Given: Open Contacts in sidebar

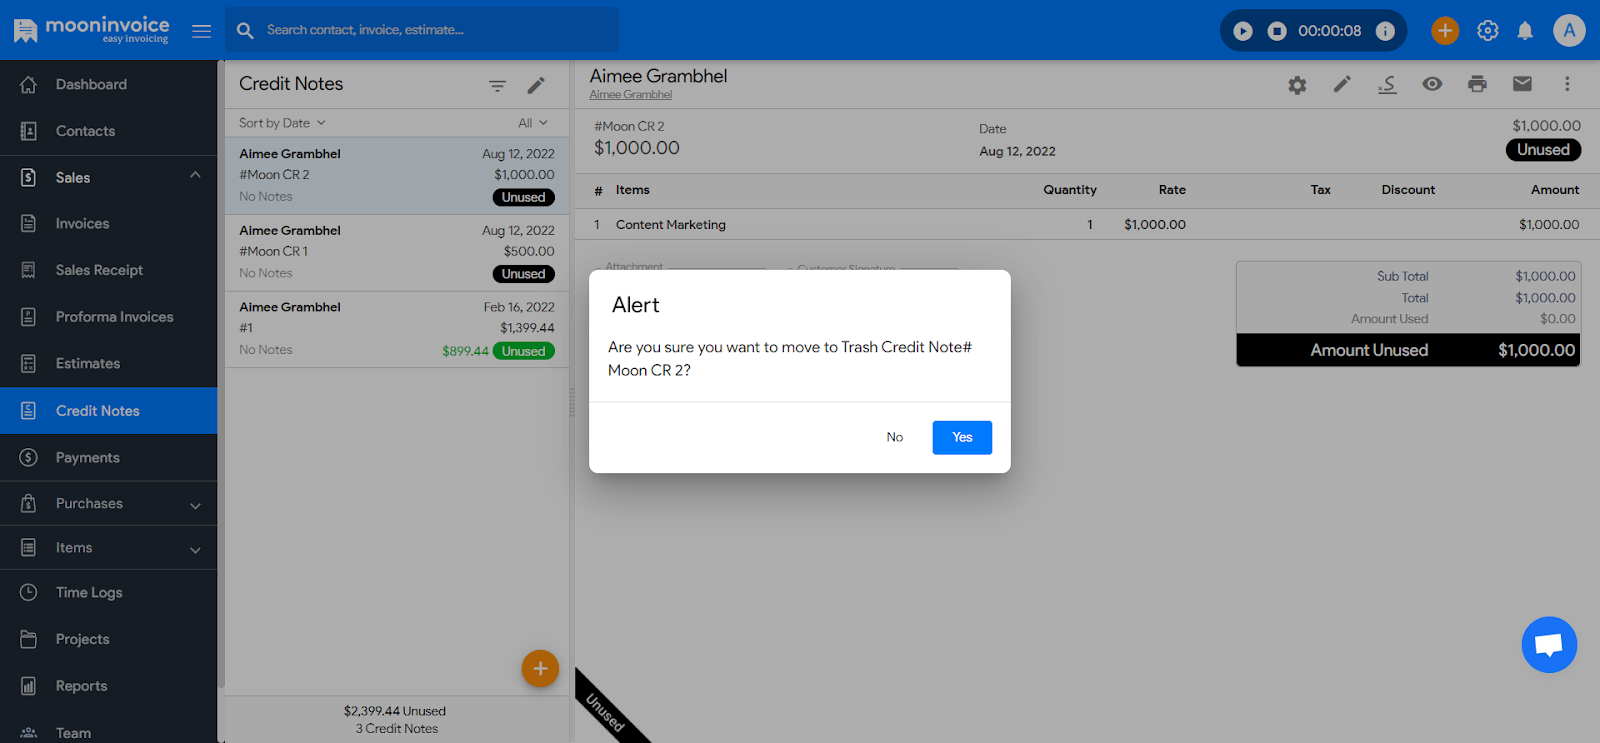Looking at the screenshot, I should coord(108,131).
